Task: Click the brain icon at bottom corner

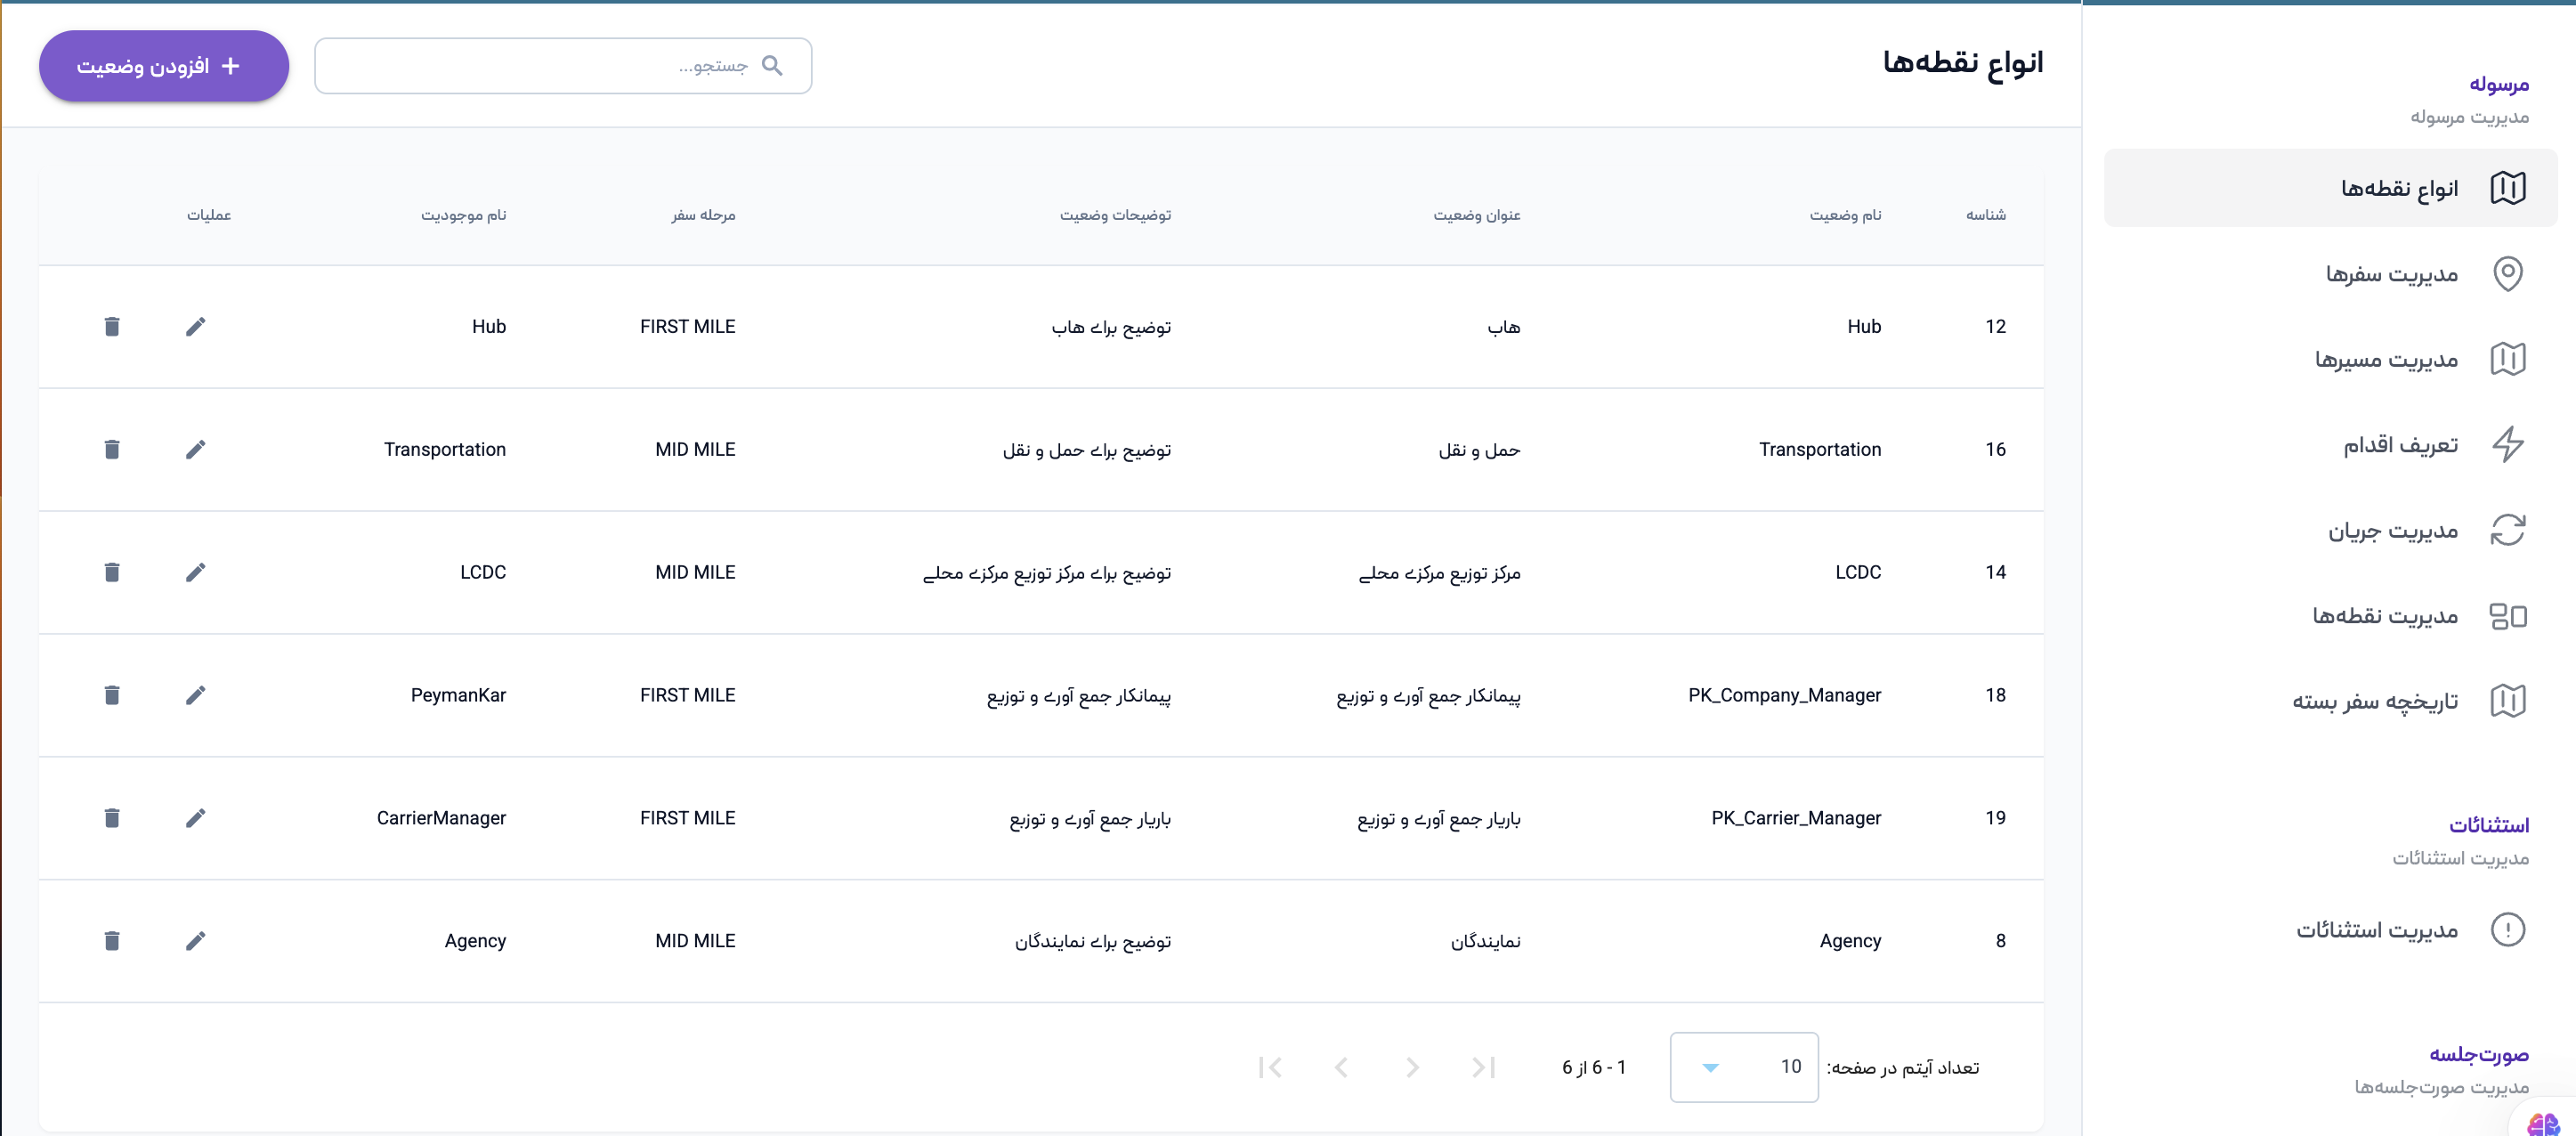Action: coord(2545,1124)
